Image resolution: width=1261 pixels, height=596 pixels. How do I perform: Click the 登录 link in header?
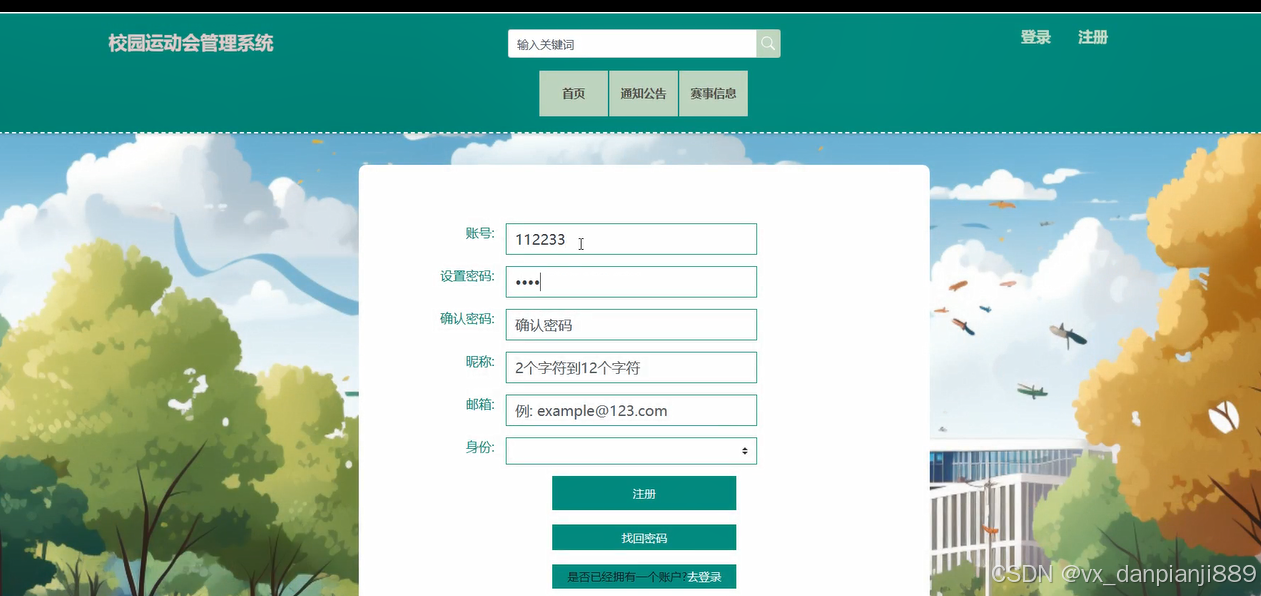(x=1035, y=38)
